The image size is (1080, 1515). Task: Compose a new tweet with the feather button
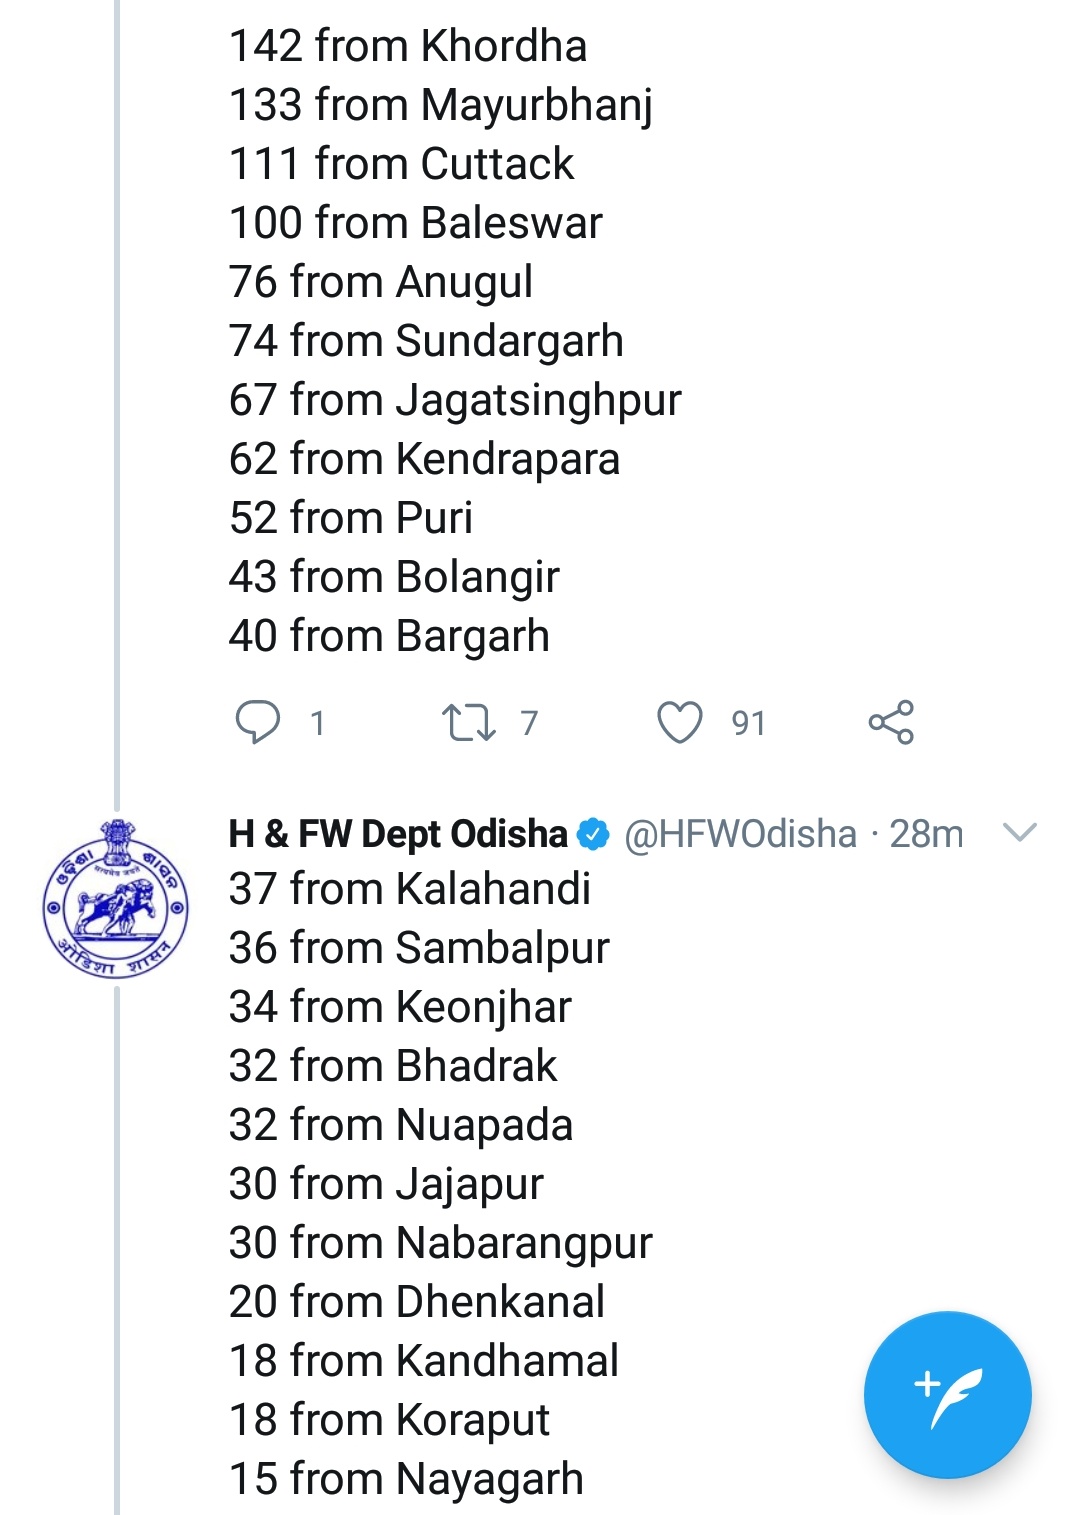(947, 1394)
